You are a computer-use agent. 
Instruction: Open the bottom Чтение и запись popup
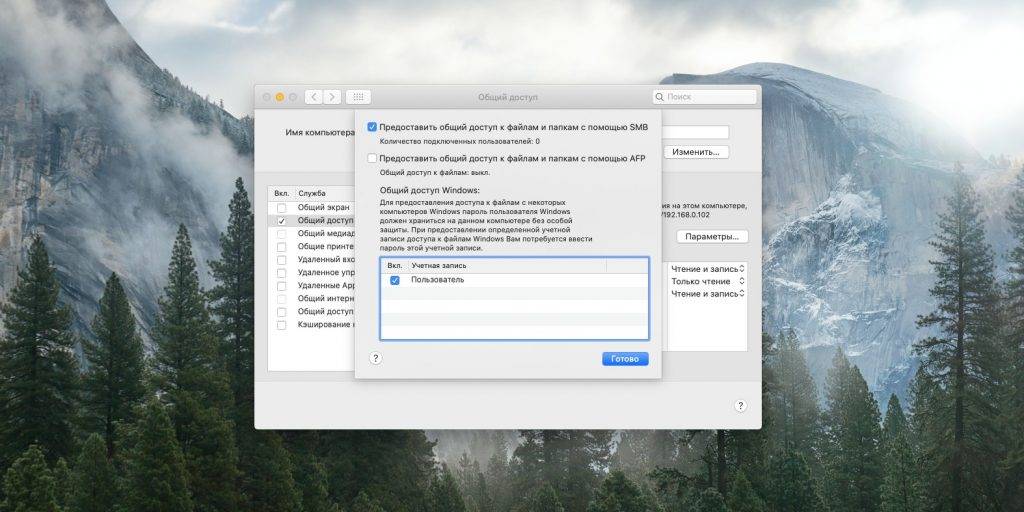(x=707, y=294)
